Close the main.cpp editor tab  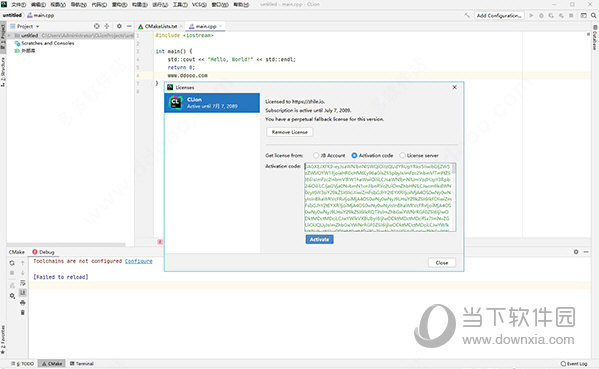(x=221, y=26)
